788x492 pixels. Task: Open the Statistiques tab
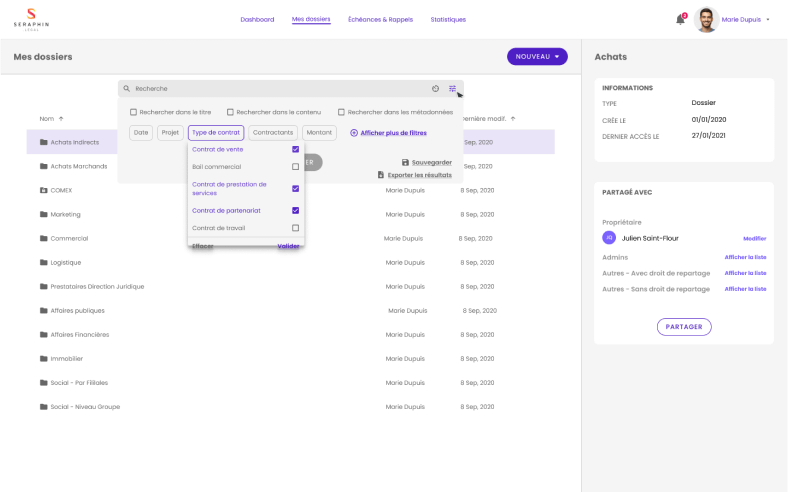click(447, 19)
